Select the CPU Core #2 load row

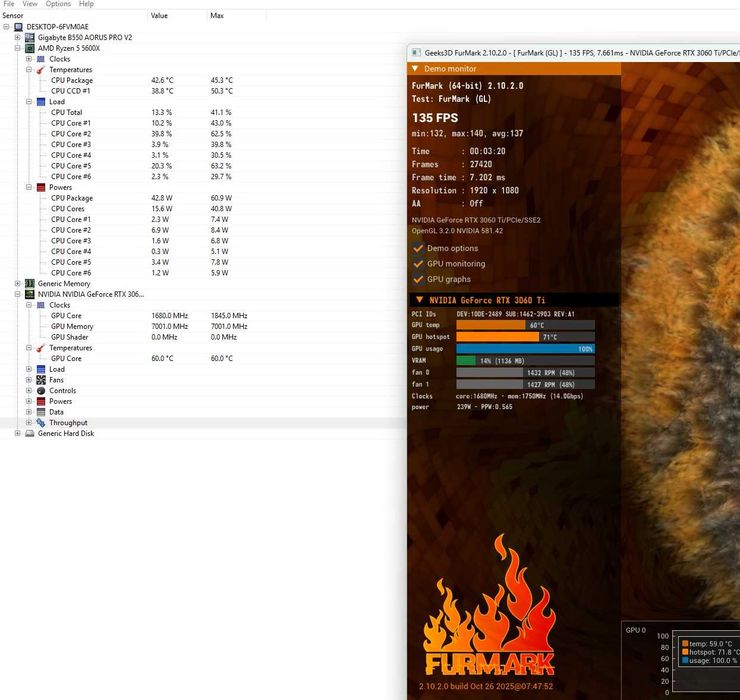203,134
